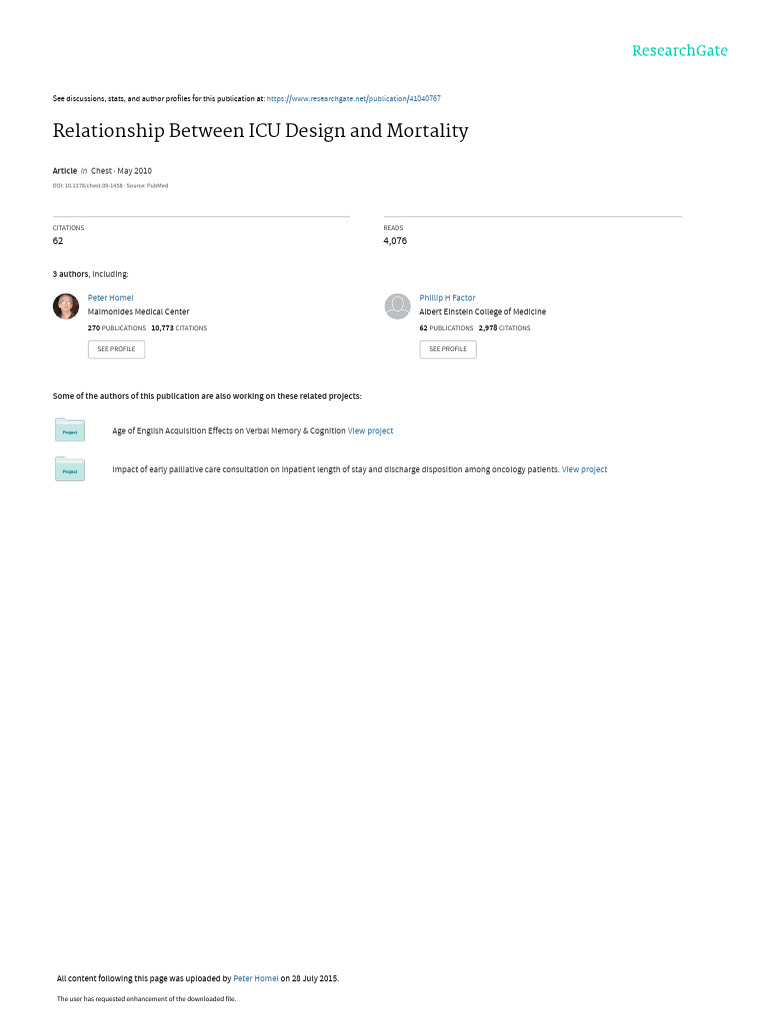The image size is (768, 1024).
Task: Open Phillip H Factor's author name link
Action: [447, 298]
